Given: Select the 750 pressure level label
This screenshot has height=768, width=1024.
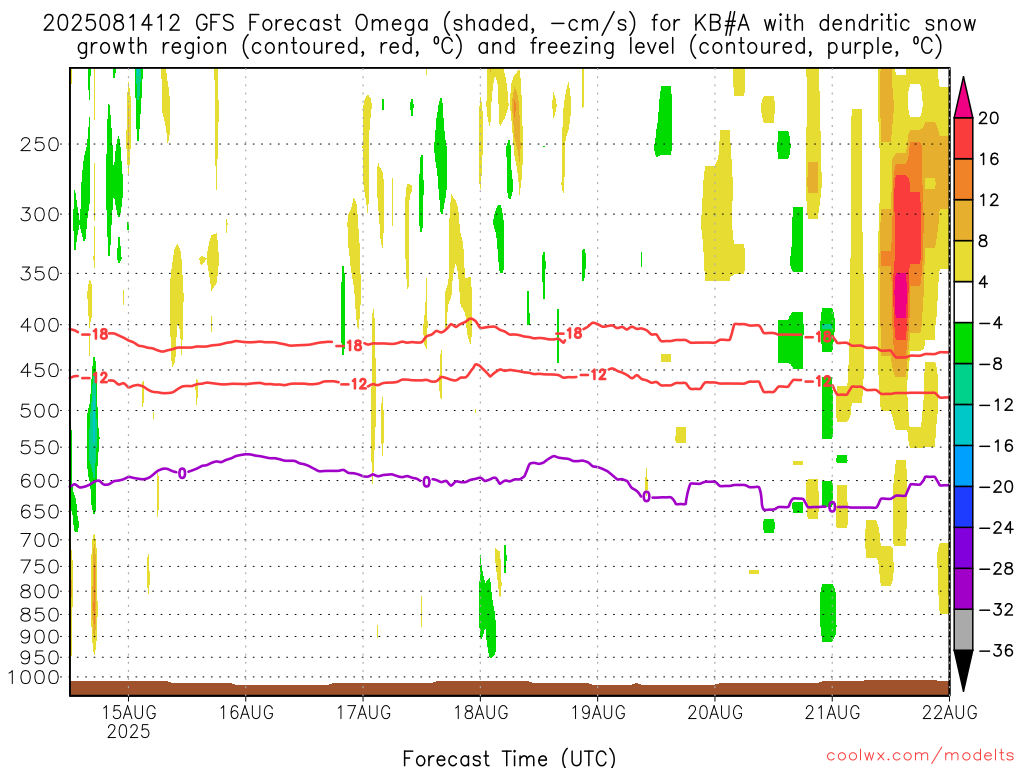Looking at the screenshot, I should pyautogui.click(x=40, y=567).
